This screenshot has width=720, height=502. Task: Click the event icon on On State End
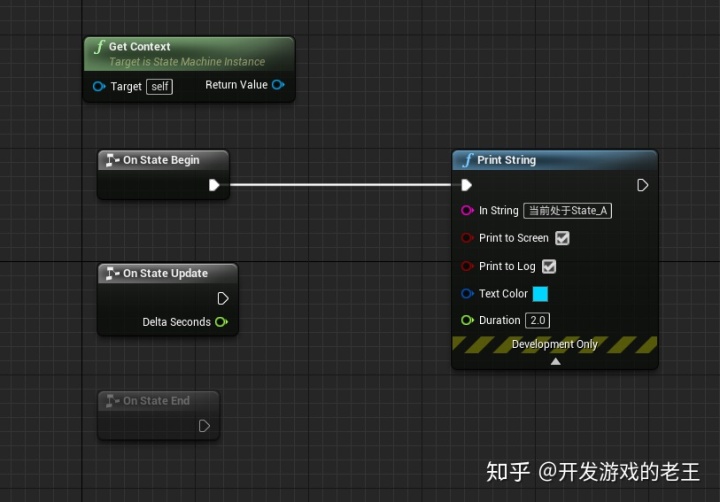(x=112, y=400)
